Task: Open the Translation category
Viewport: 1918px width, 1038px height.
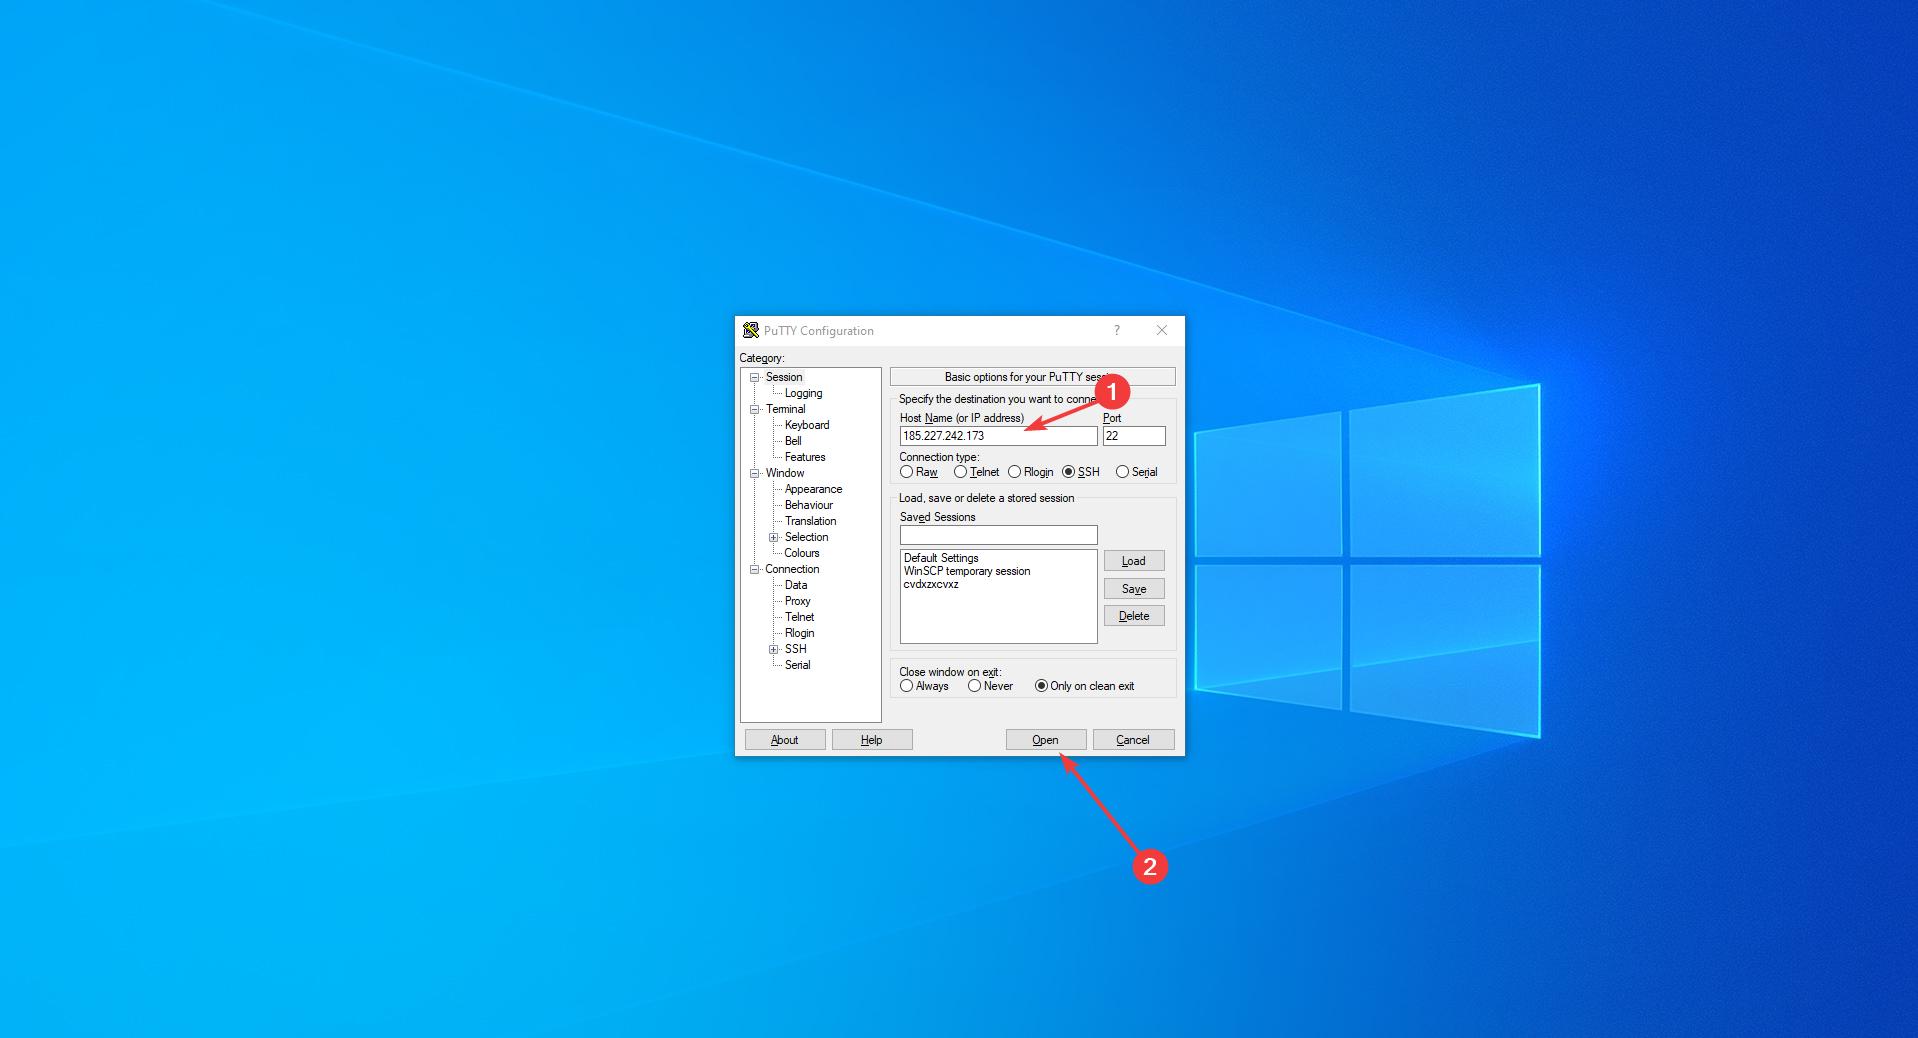Action: pos(810,521)
